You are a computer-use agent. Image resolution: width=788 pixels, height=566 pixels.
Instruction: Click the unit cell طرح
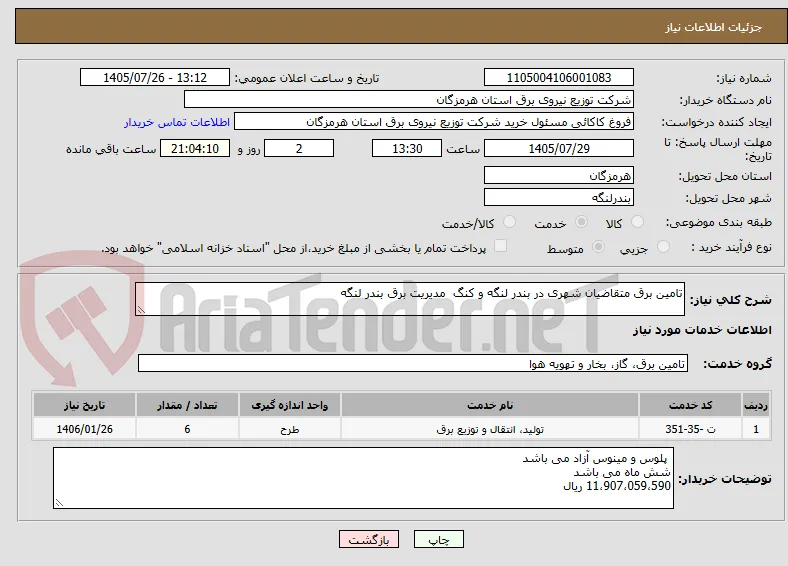(x=290, y=429)
